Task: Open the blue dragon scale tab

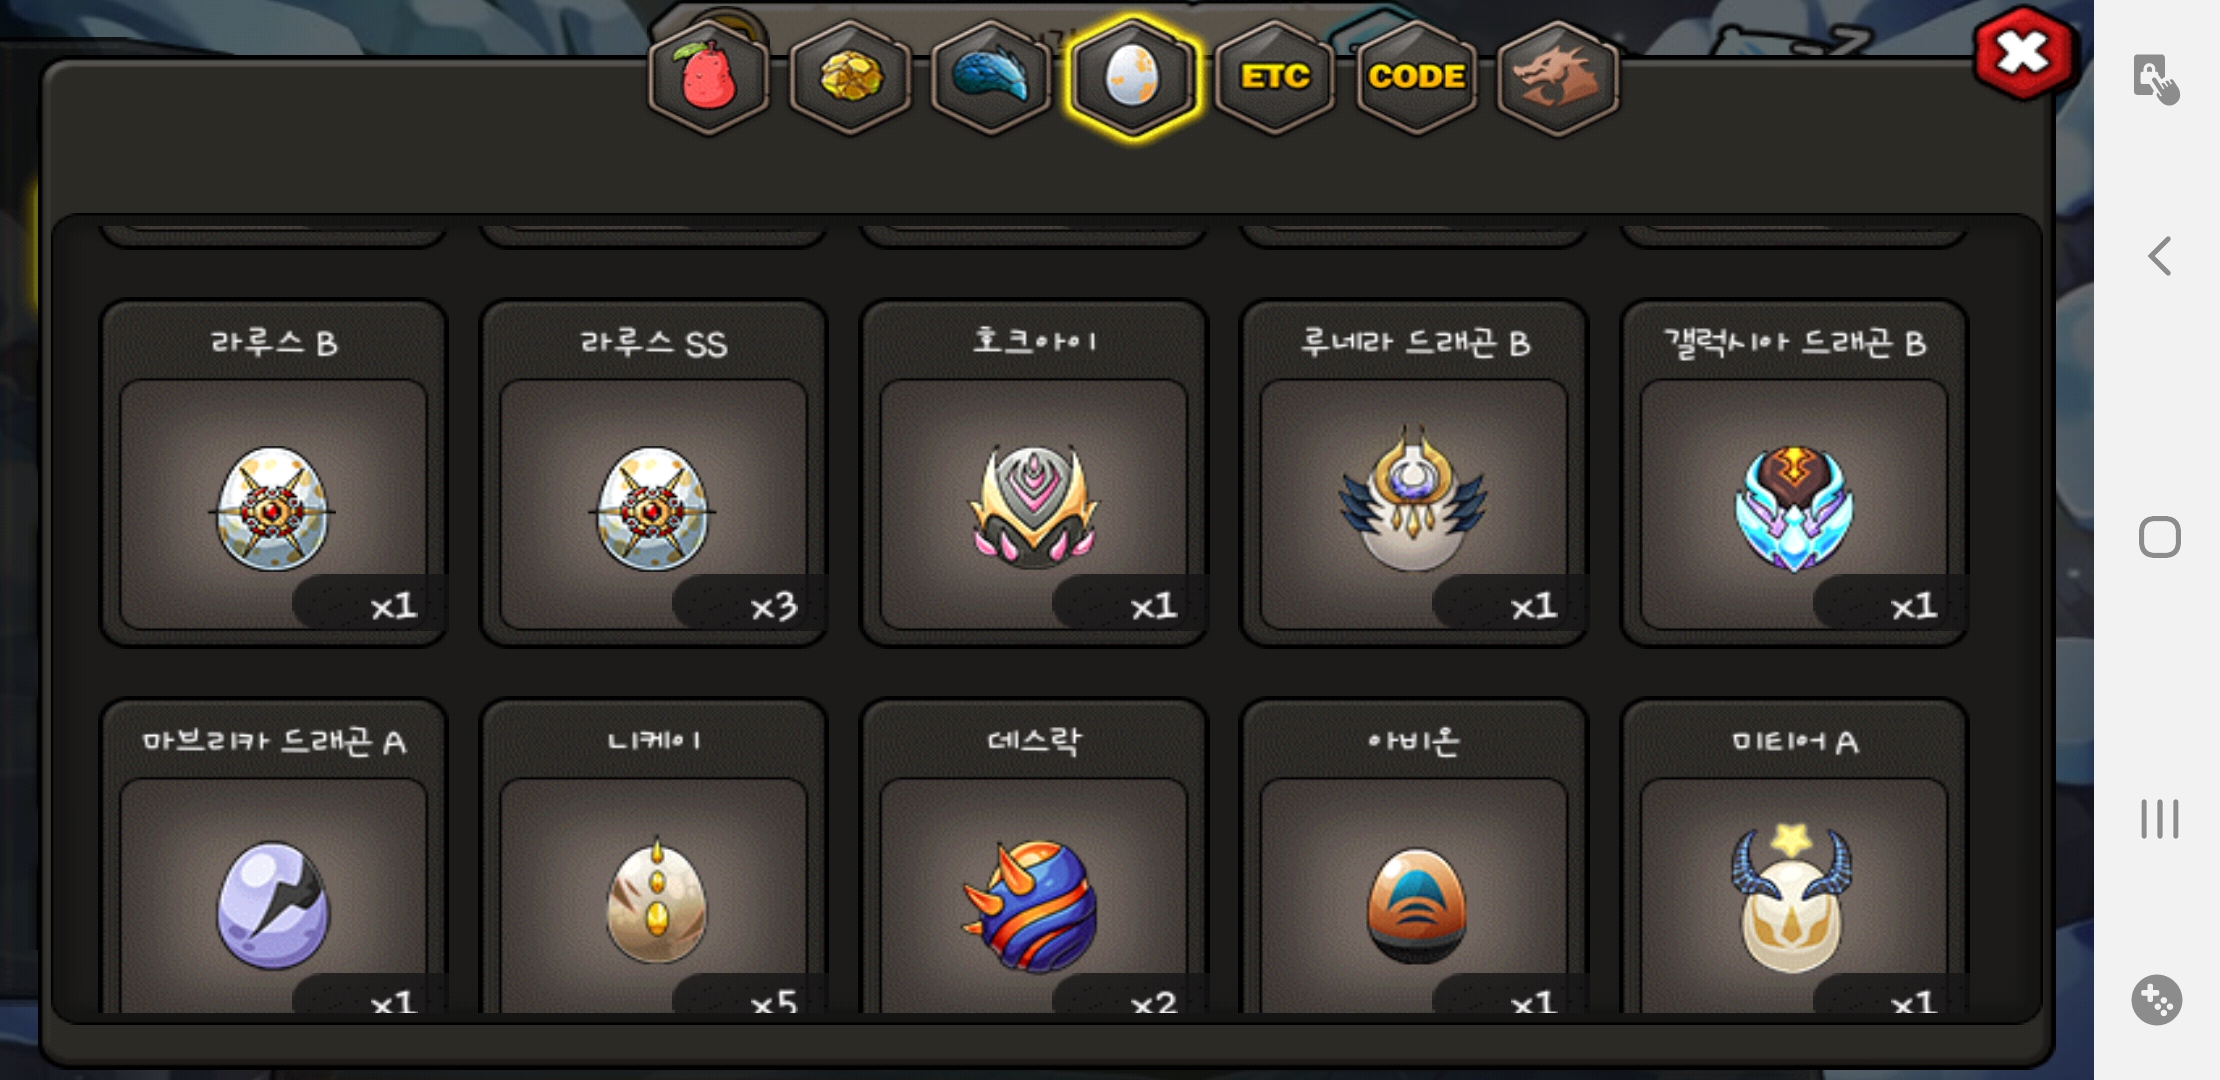Action: [x=991, y=78]
